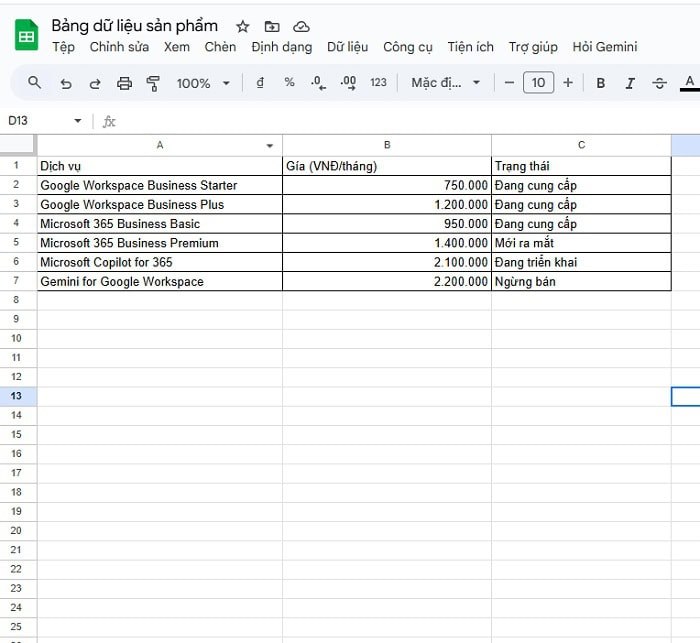Open the Dữ liệu menu
Image resolution: width=700 pixels, height=643 pixels.
pos(347,47)
